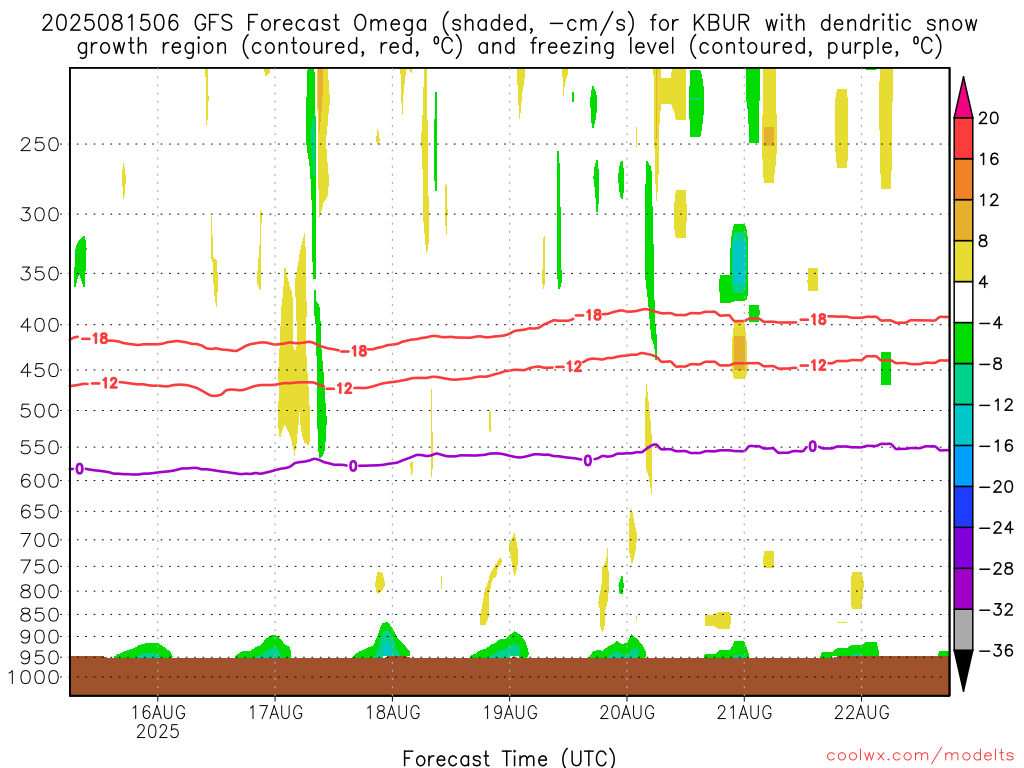Click the 900 pressure level label
Image resolution: width=1024 pixels, height=768 pixels.
click(40, 637)
